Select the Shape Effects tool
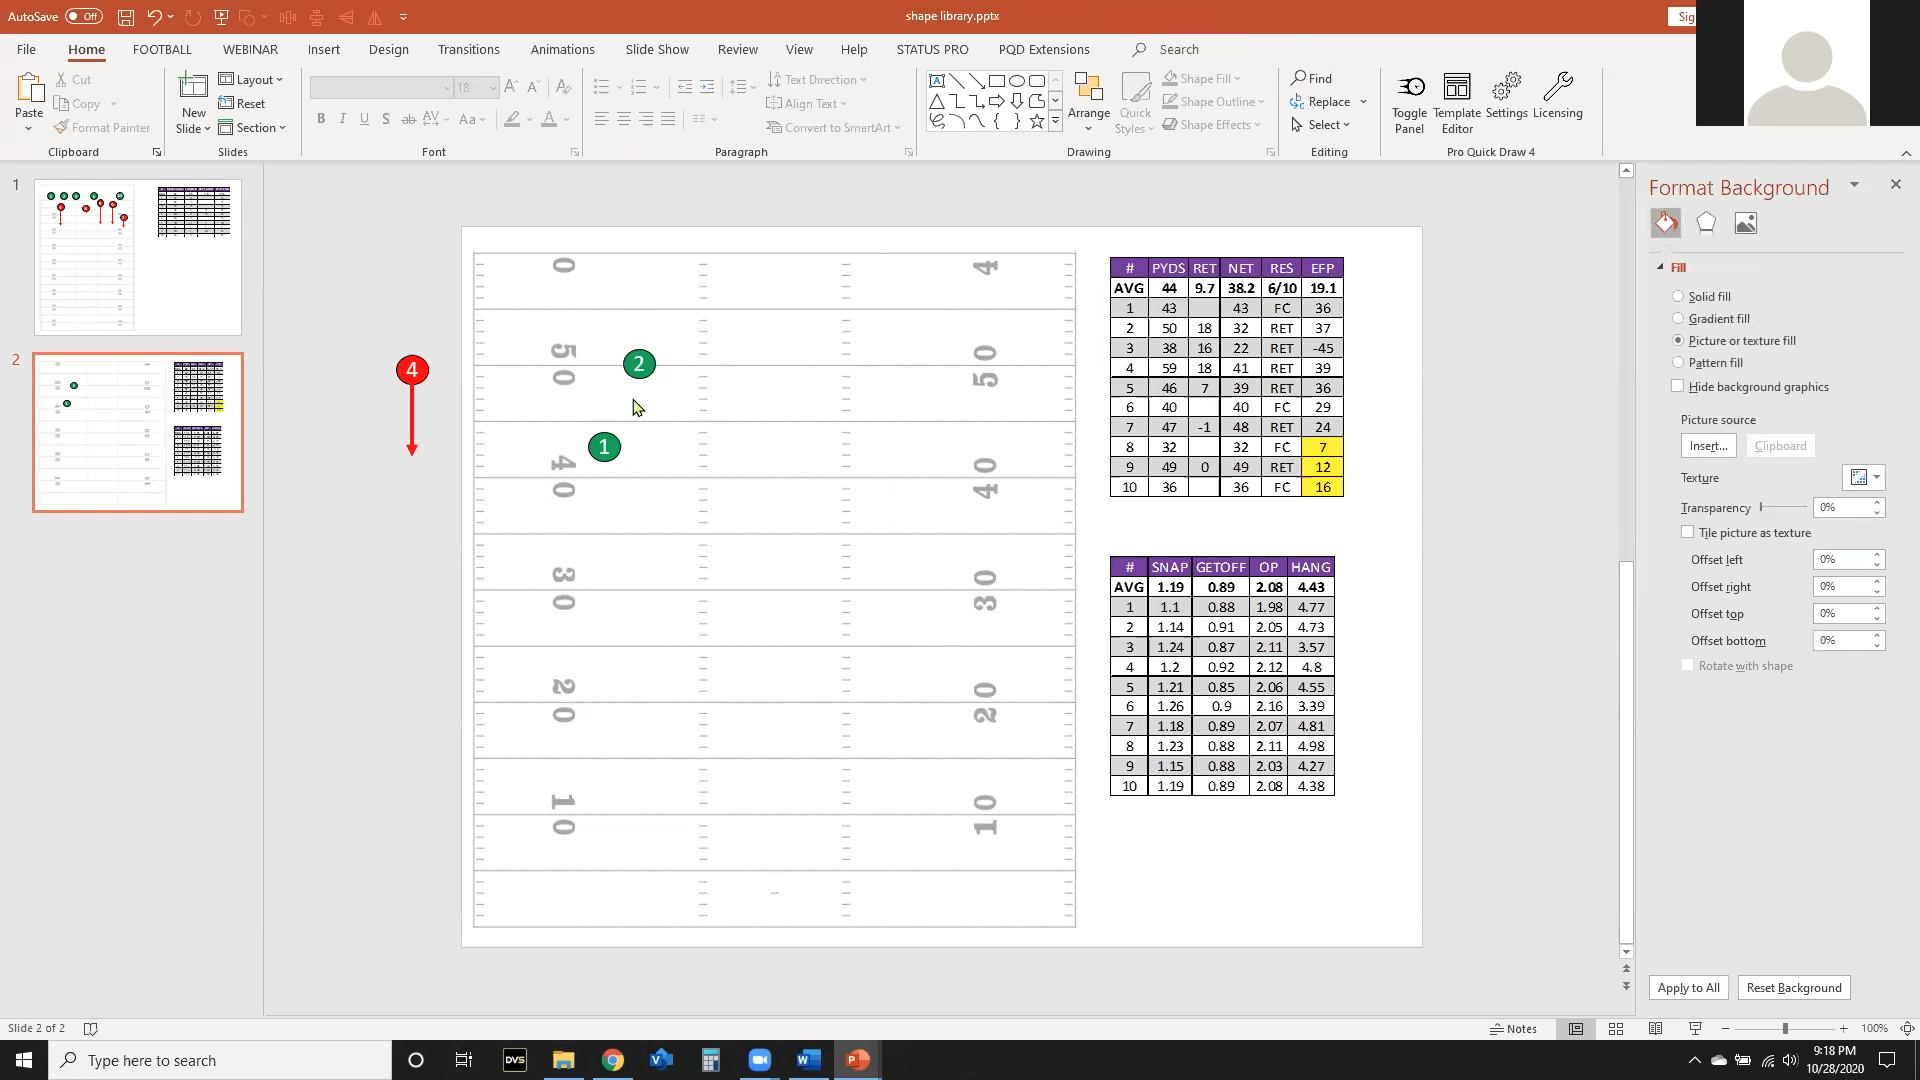 click(1211, 125)
